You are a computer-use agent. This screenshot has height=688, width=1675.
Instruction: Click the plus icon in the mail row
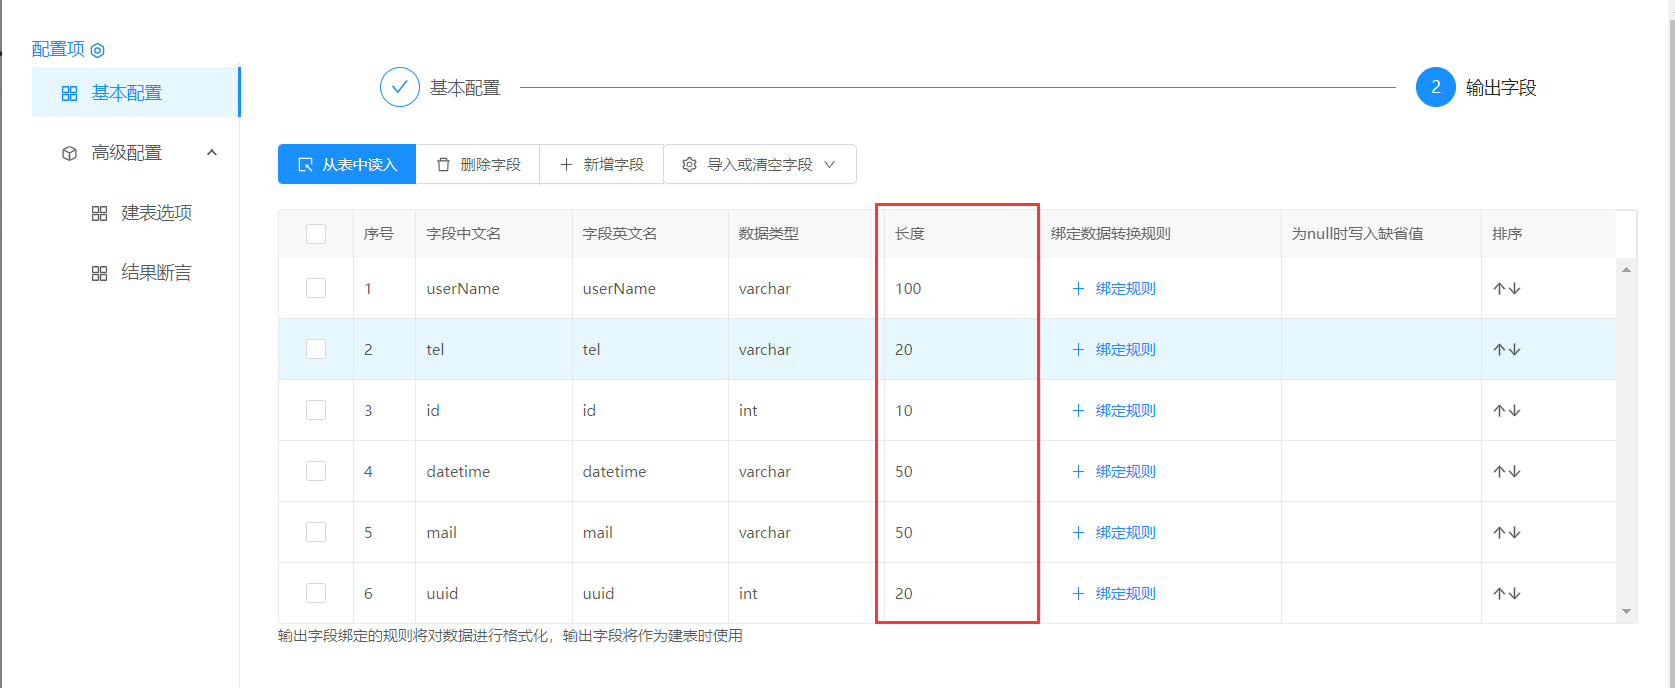point(1078,533)
